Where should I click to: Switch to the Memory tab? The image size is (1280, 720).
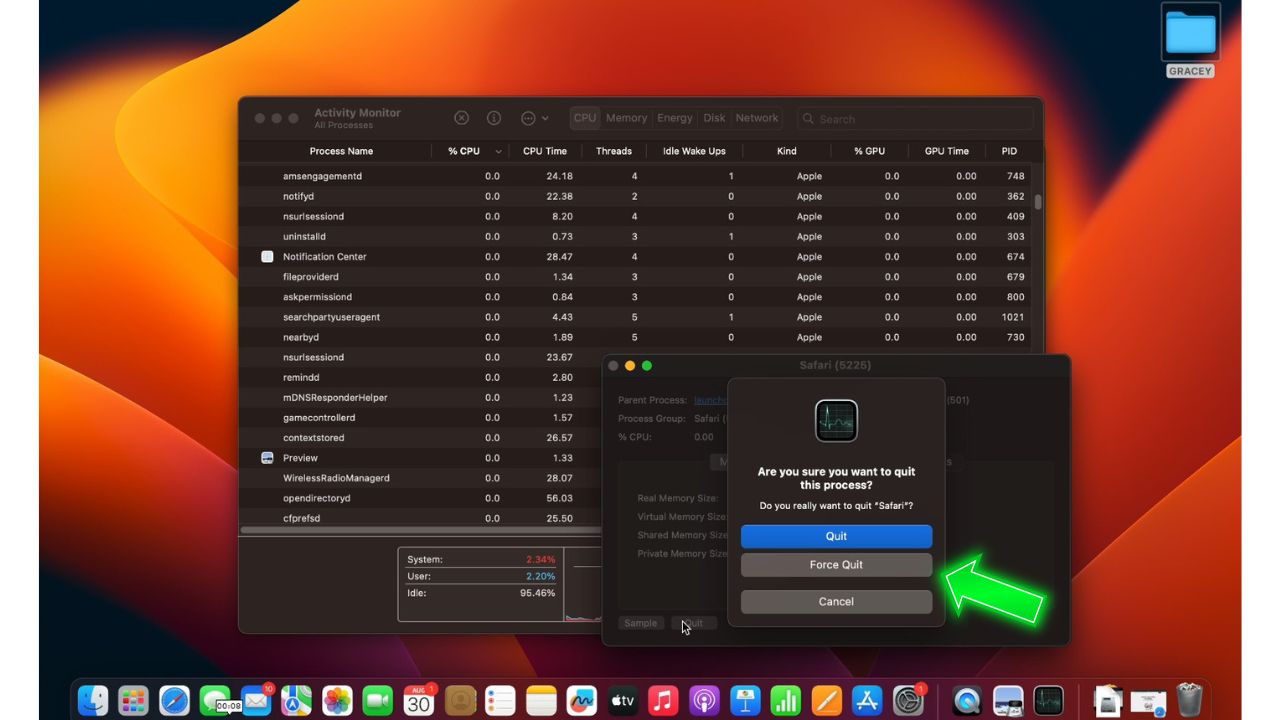point(626,118)
